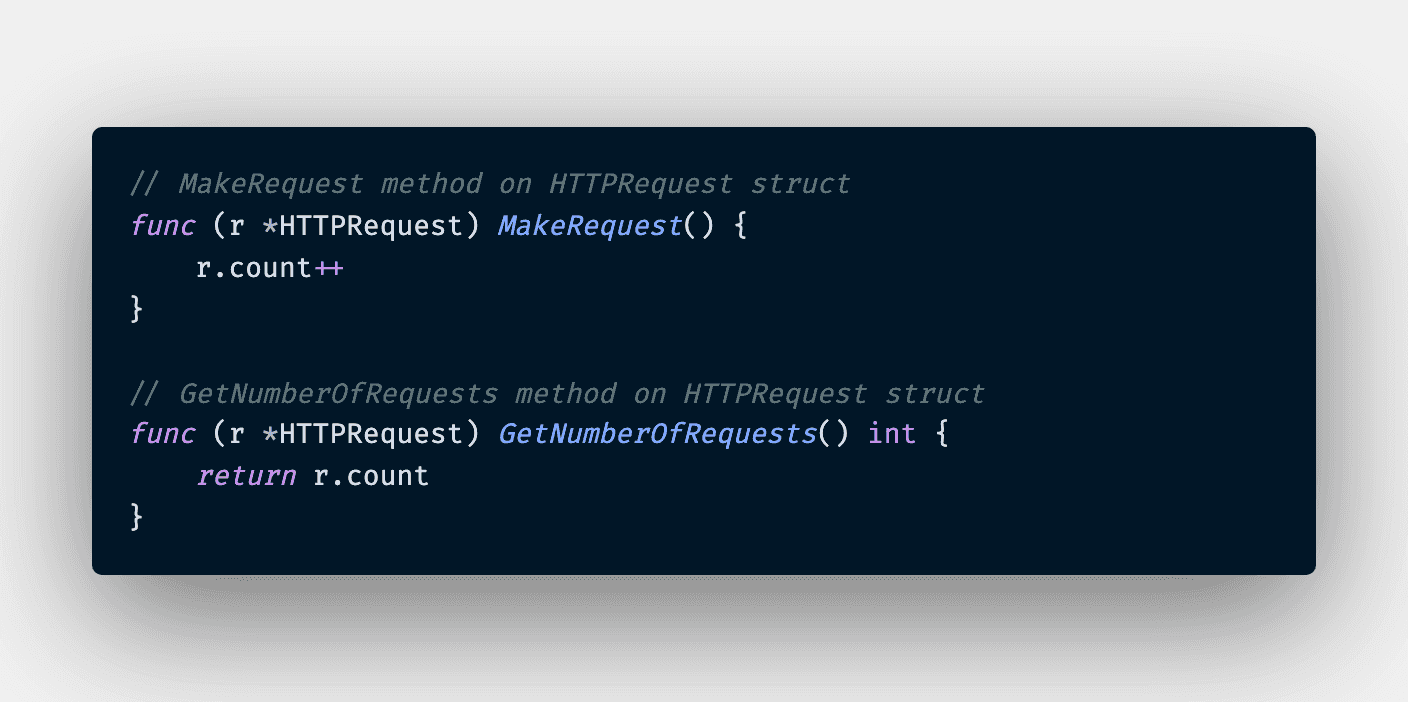Click the word struct in the second comment
The height and width of the screenshot is (702, 1408).
(x=934, y=393)
